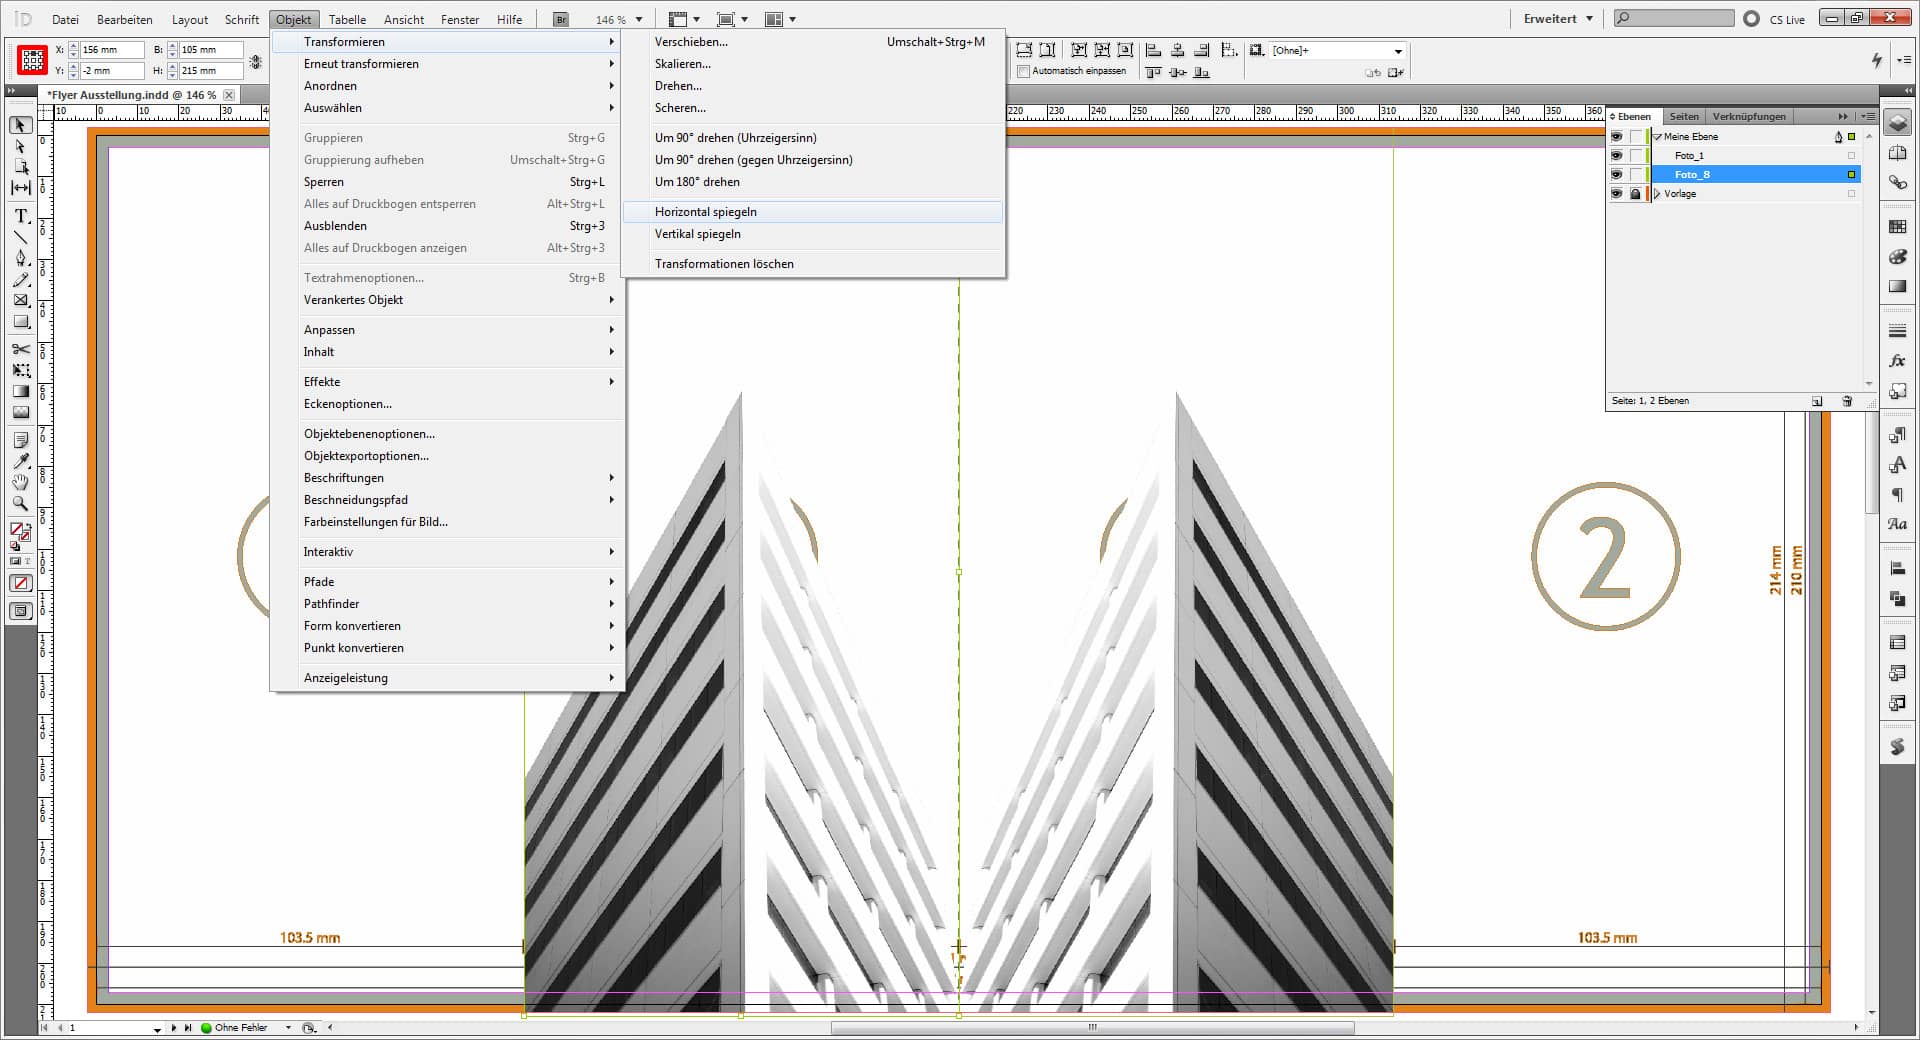This screenshot has height=1040, width=1920.
Task: Pick the Eyedropper tool
Action: (20, 461)
